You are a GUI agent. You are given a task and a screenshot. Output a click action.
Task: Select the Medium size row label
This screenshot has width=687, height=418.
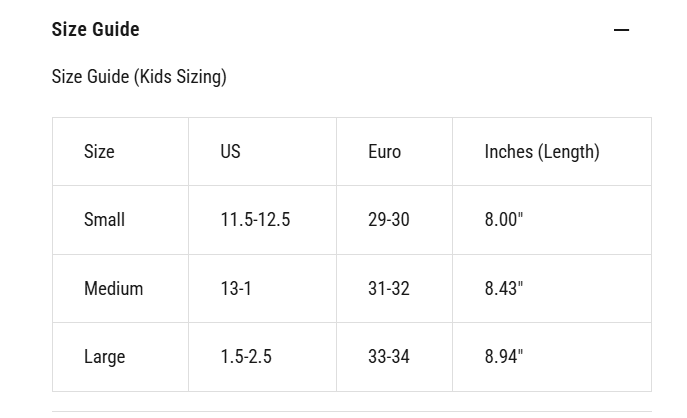[113, 289]
